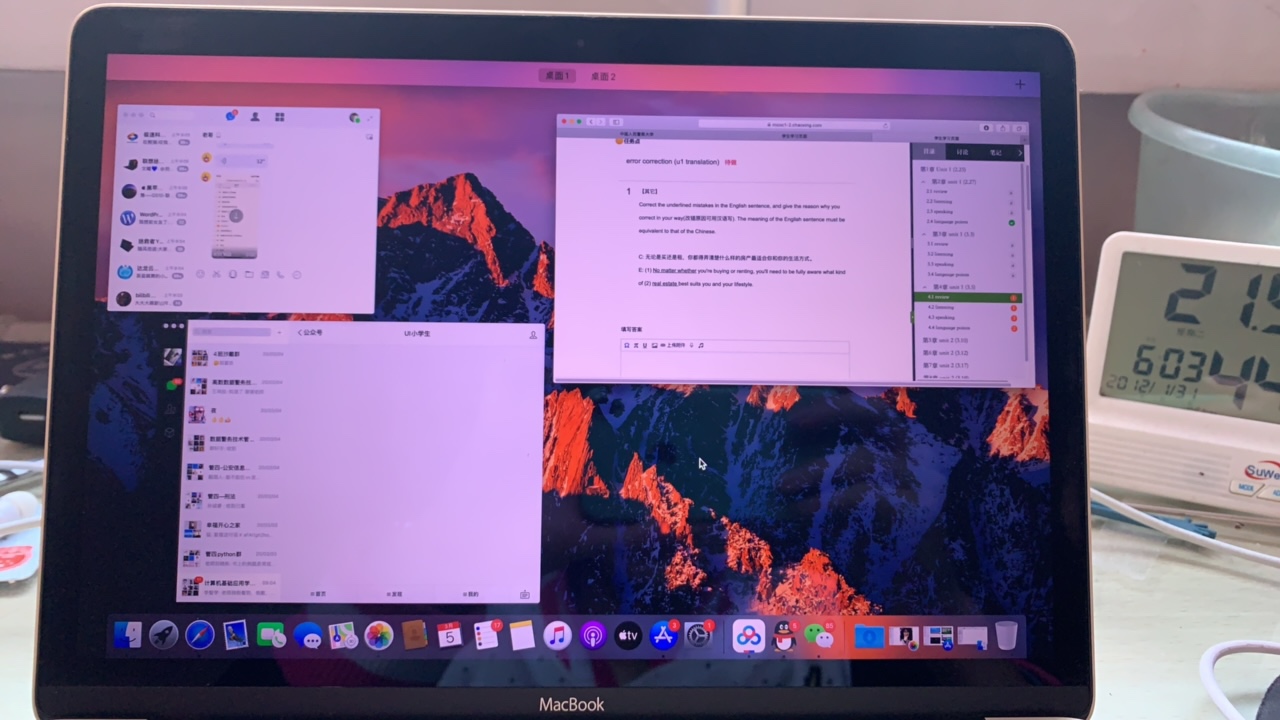
Task: Open Apple TV app in dock
Action: (x=628, y=635)
